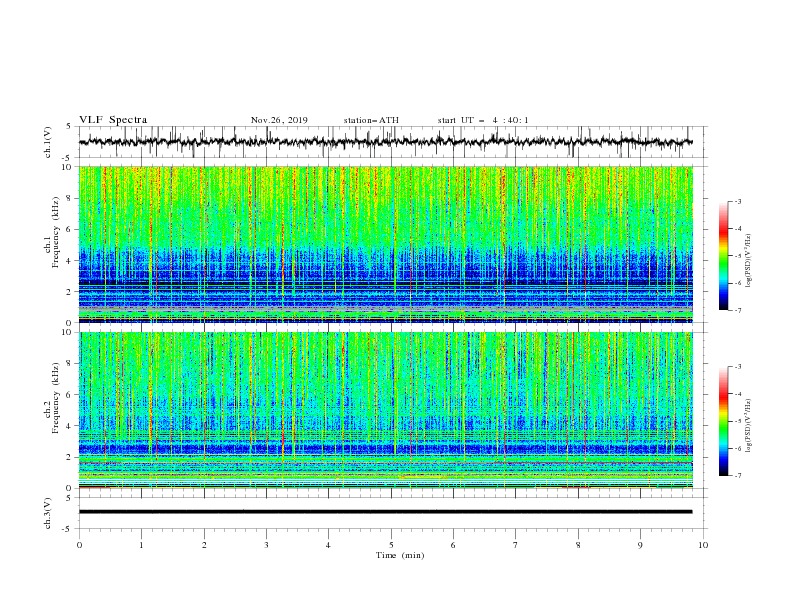
Task: Click the "-7" label on the ch.2 colorbar
Action: (737, 476)
